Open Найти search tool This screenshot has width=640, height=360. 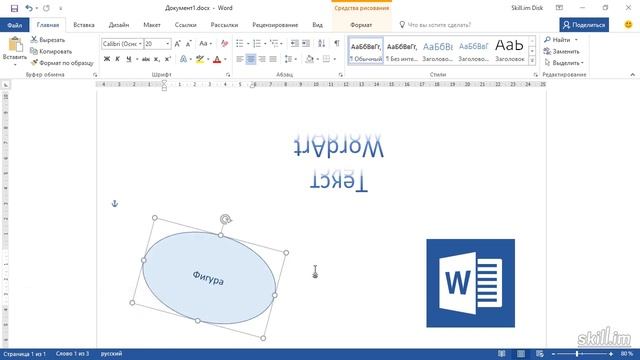[x=558, y=40]
